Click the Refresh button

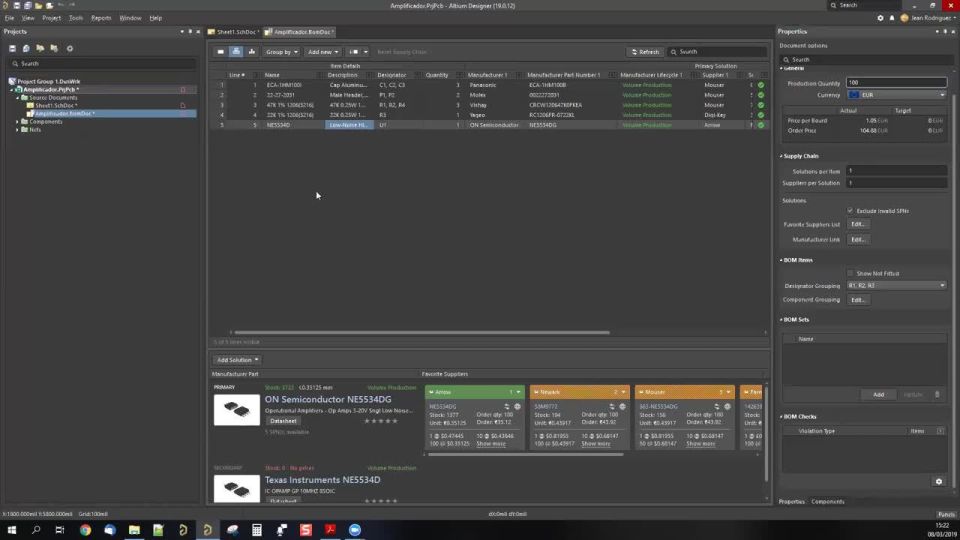pos(645,52)
